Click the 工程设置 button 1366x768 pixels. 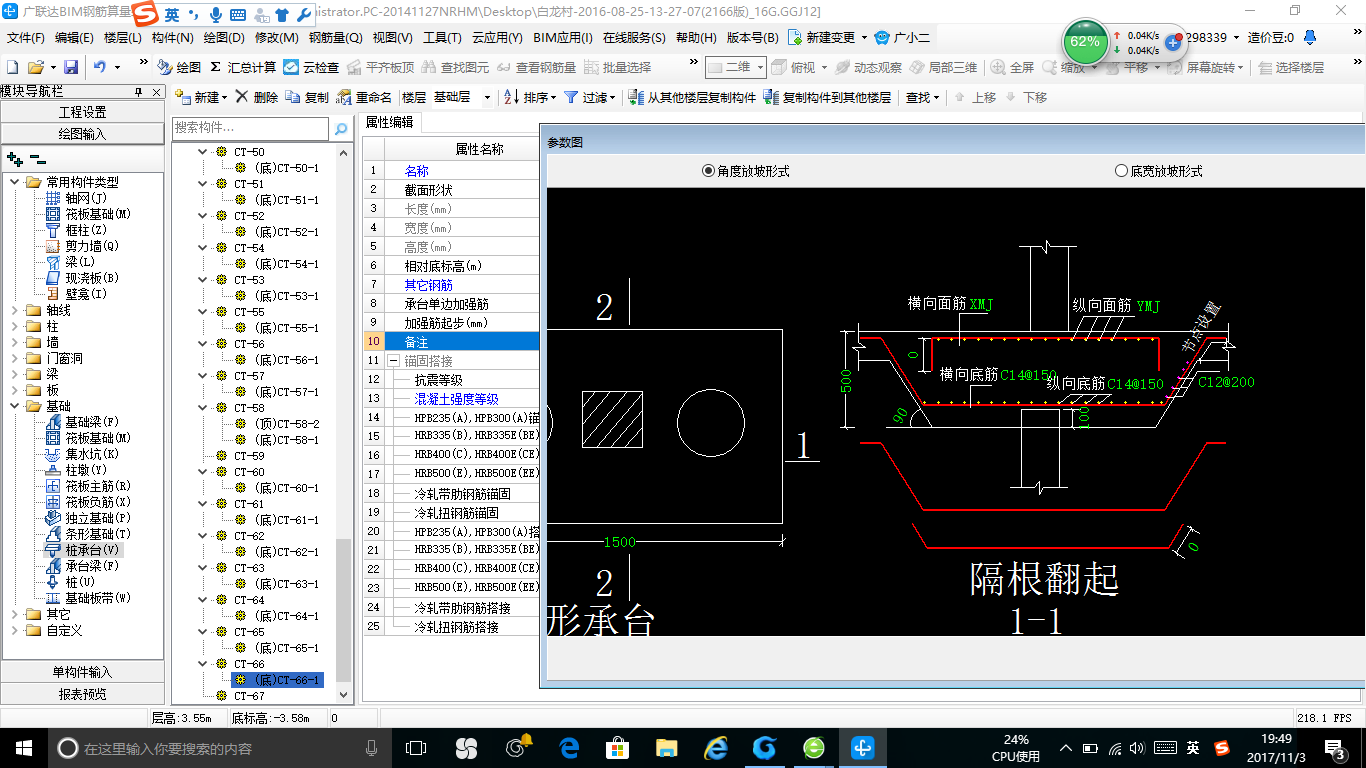click(82, 112)
